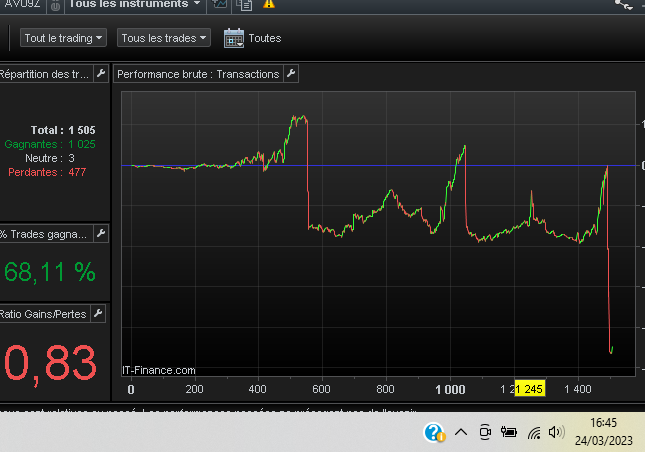Click the 0,83 gain/loss ratio value
This screenshot has height=452, width=645.
[x=50, y=364]
